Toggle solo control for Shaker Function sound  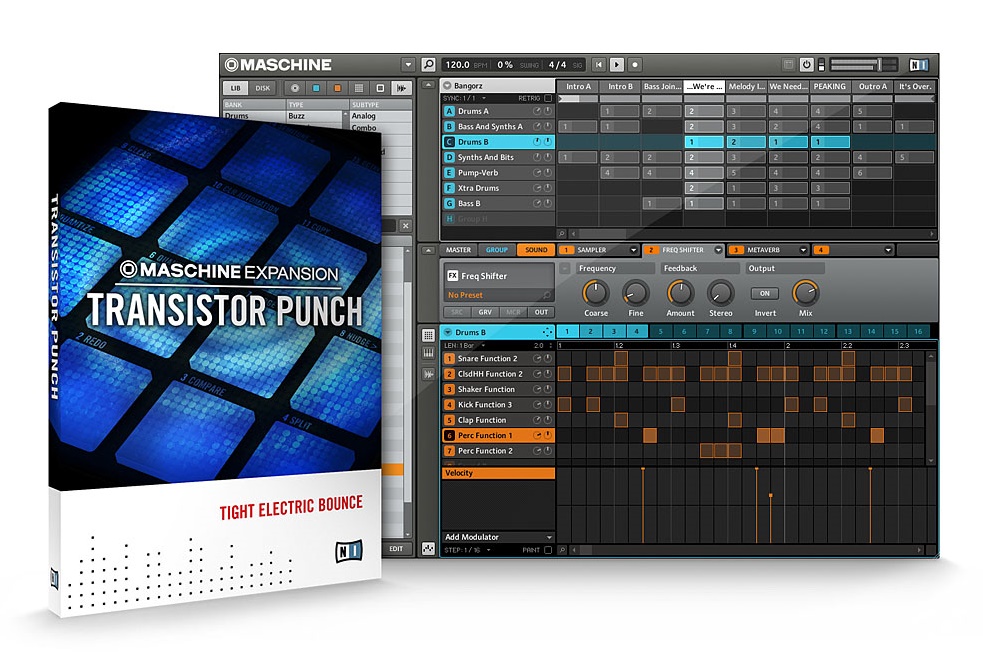pos(547,389)
